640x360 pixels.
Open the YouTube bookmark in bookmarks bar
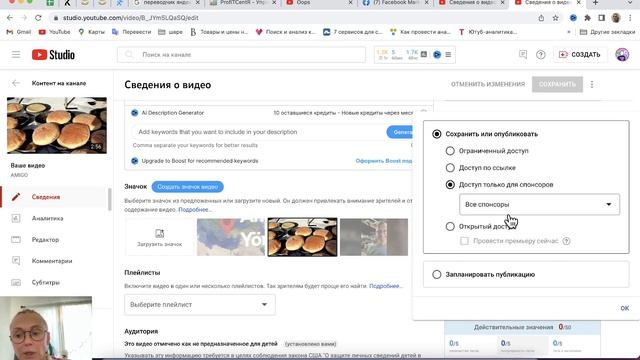coord(54,32)
